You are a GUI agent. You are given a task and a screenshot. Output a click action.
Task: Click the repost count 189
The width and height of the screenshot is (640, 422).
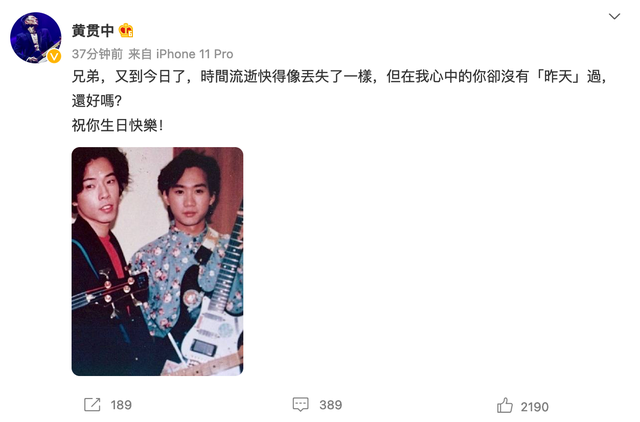coord(121,405)
